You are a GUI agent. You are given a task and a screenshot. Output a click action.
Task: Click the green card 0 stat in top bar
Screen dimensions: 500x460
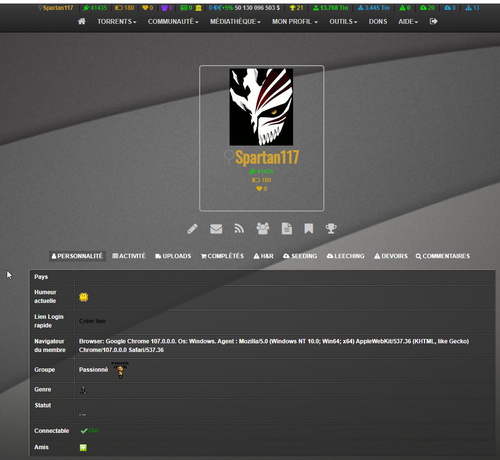click(186, 8)
